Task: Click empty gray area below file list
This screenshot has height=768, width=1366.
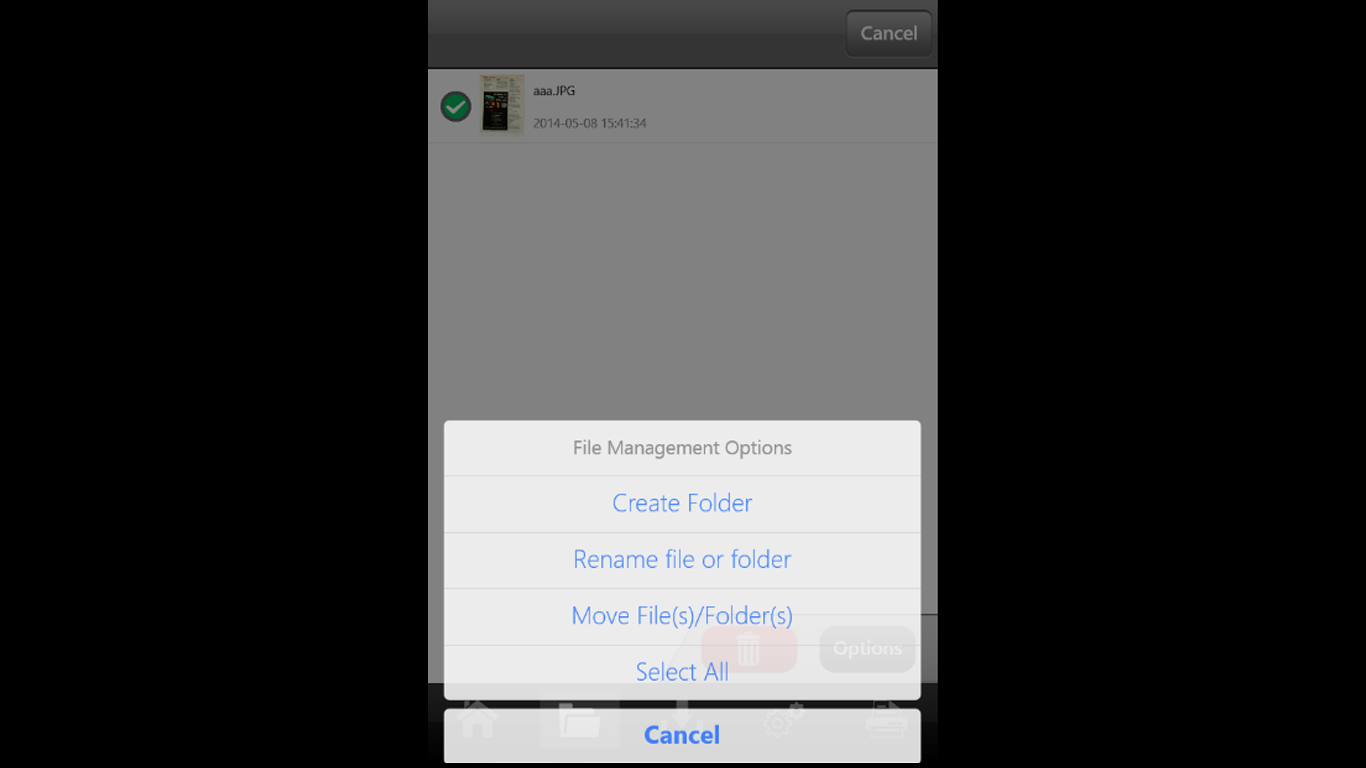Action: click(x=682, y=280)
